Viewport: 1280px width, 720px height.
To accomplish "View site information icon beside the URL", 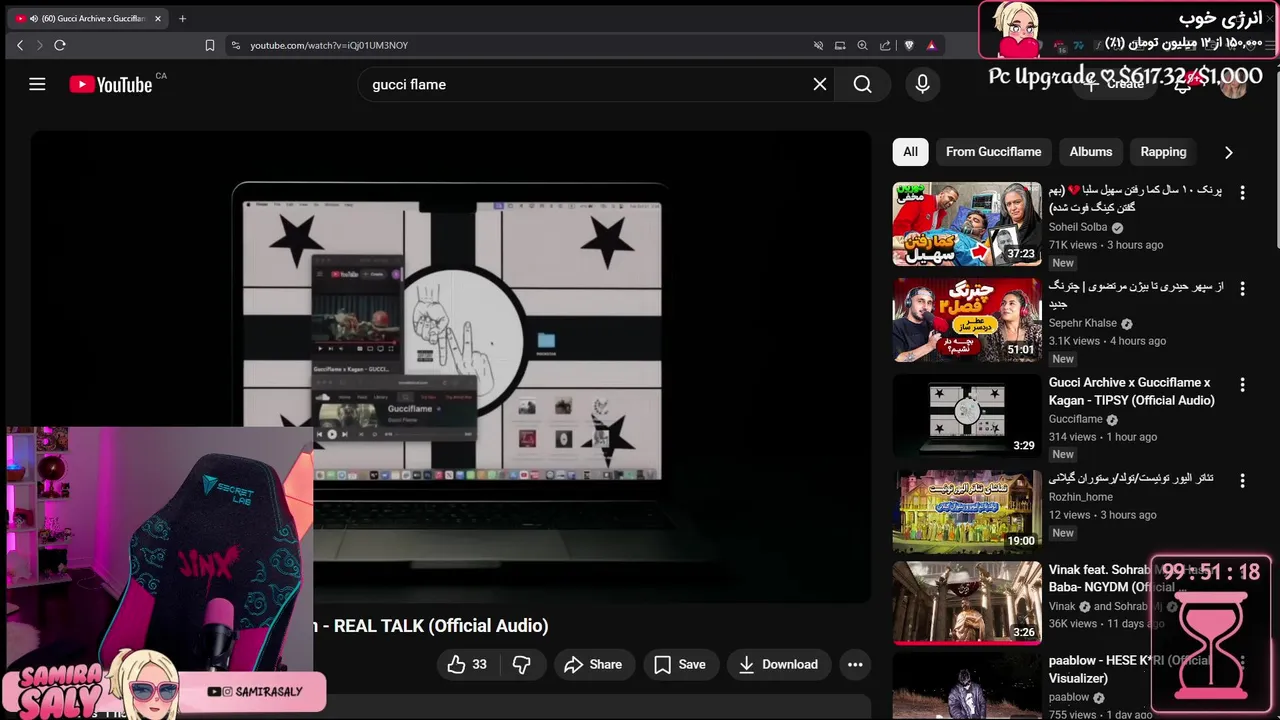I will 236,45.
